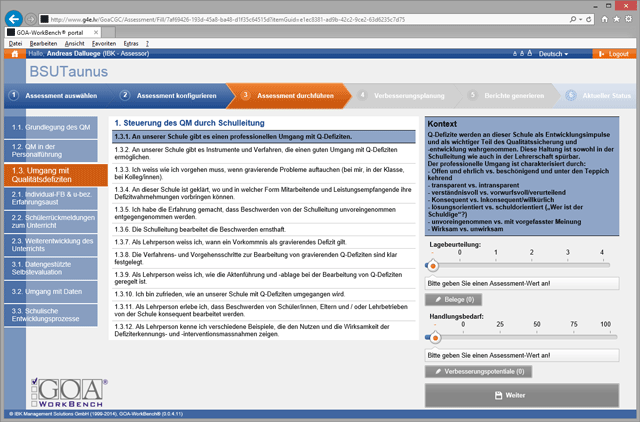
Task: Select statement 1.3.1 professionellen Umgang mit Q-Defiziten
Action: [264, 137]
